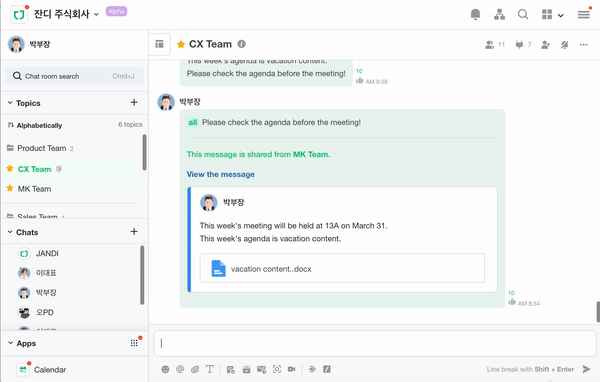View the 11 participants list

[x=495, y=45]
